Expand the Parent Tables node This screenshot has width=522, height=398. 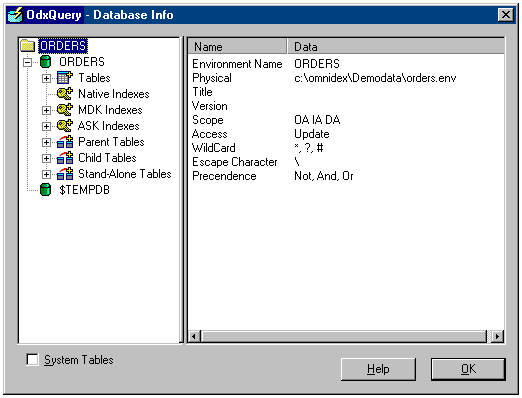(x=46, y=142)
